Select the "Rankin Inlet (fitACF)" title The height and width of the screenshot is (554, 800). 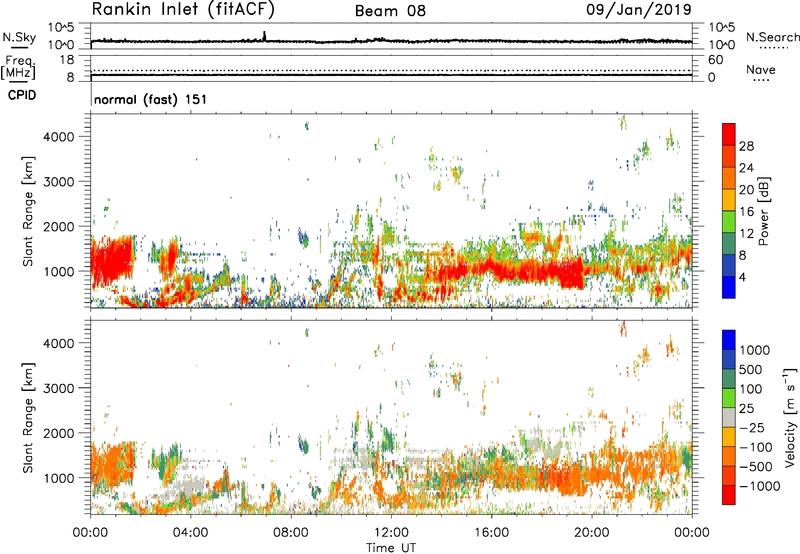(x=183, y=10)
